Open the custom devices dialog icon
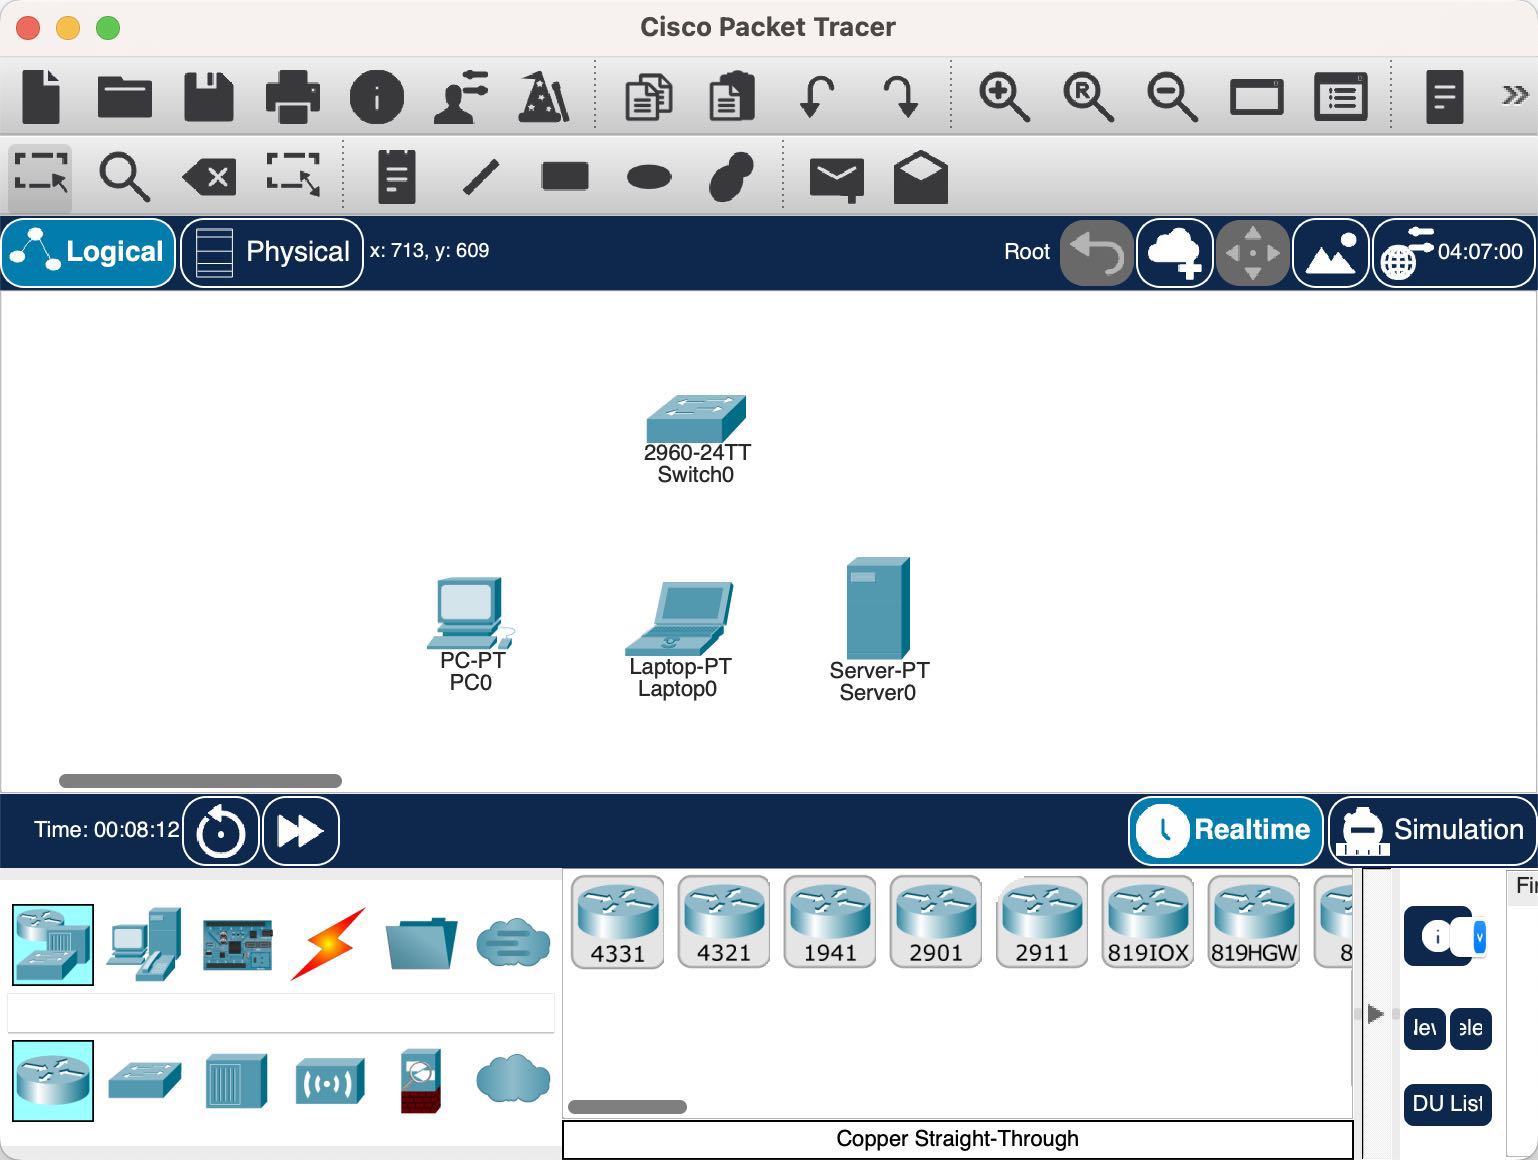This screenshot has width=1538, height=1160. click(1340, 97)
